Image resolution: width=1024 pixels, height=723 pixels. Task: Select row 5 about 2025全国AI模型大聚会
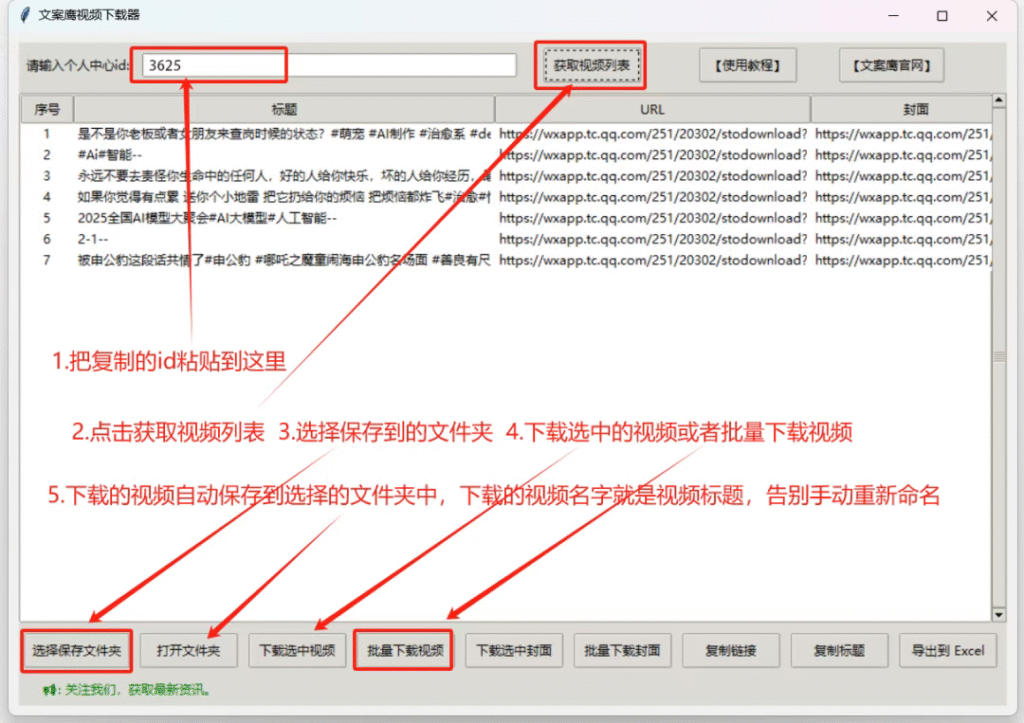tap(208, 218)
